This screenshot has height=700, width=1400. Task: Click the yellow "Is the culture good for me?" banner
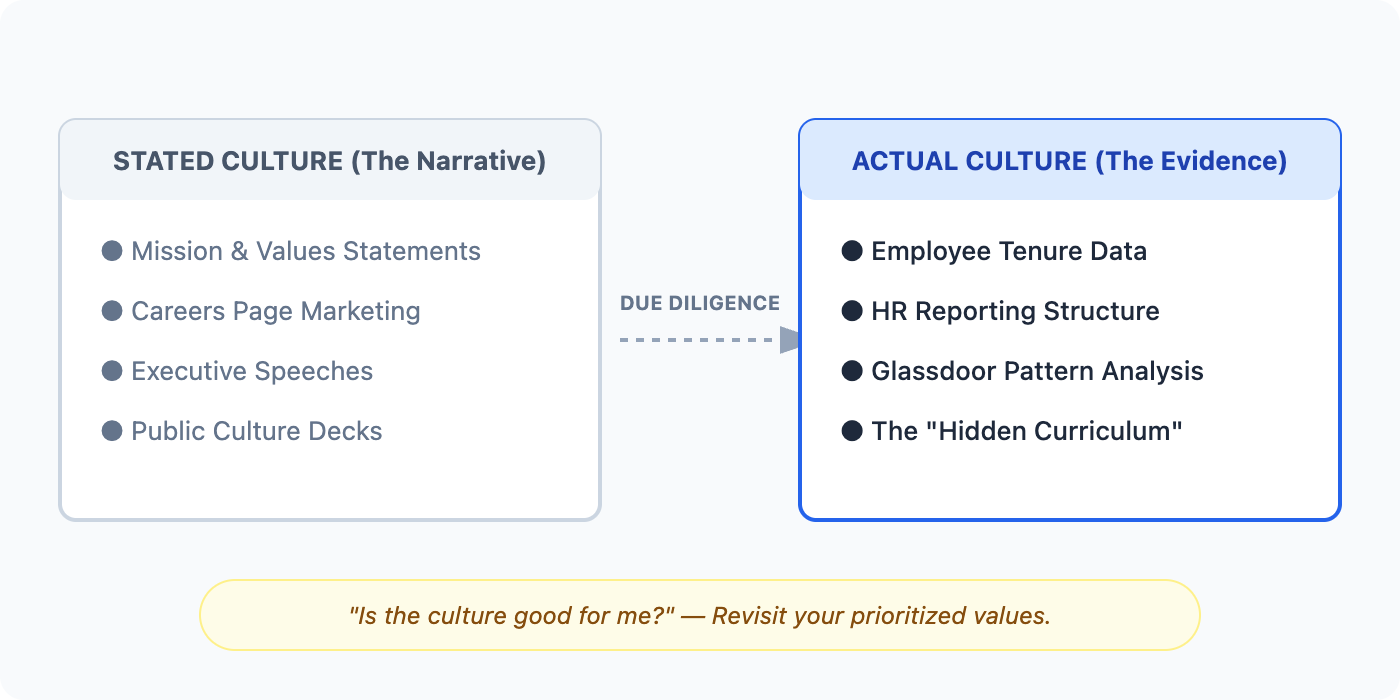[699, 615]
